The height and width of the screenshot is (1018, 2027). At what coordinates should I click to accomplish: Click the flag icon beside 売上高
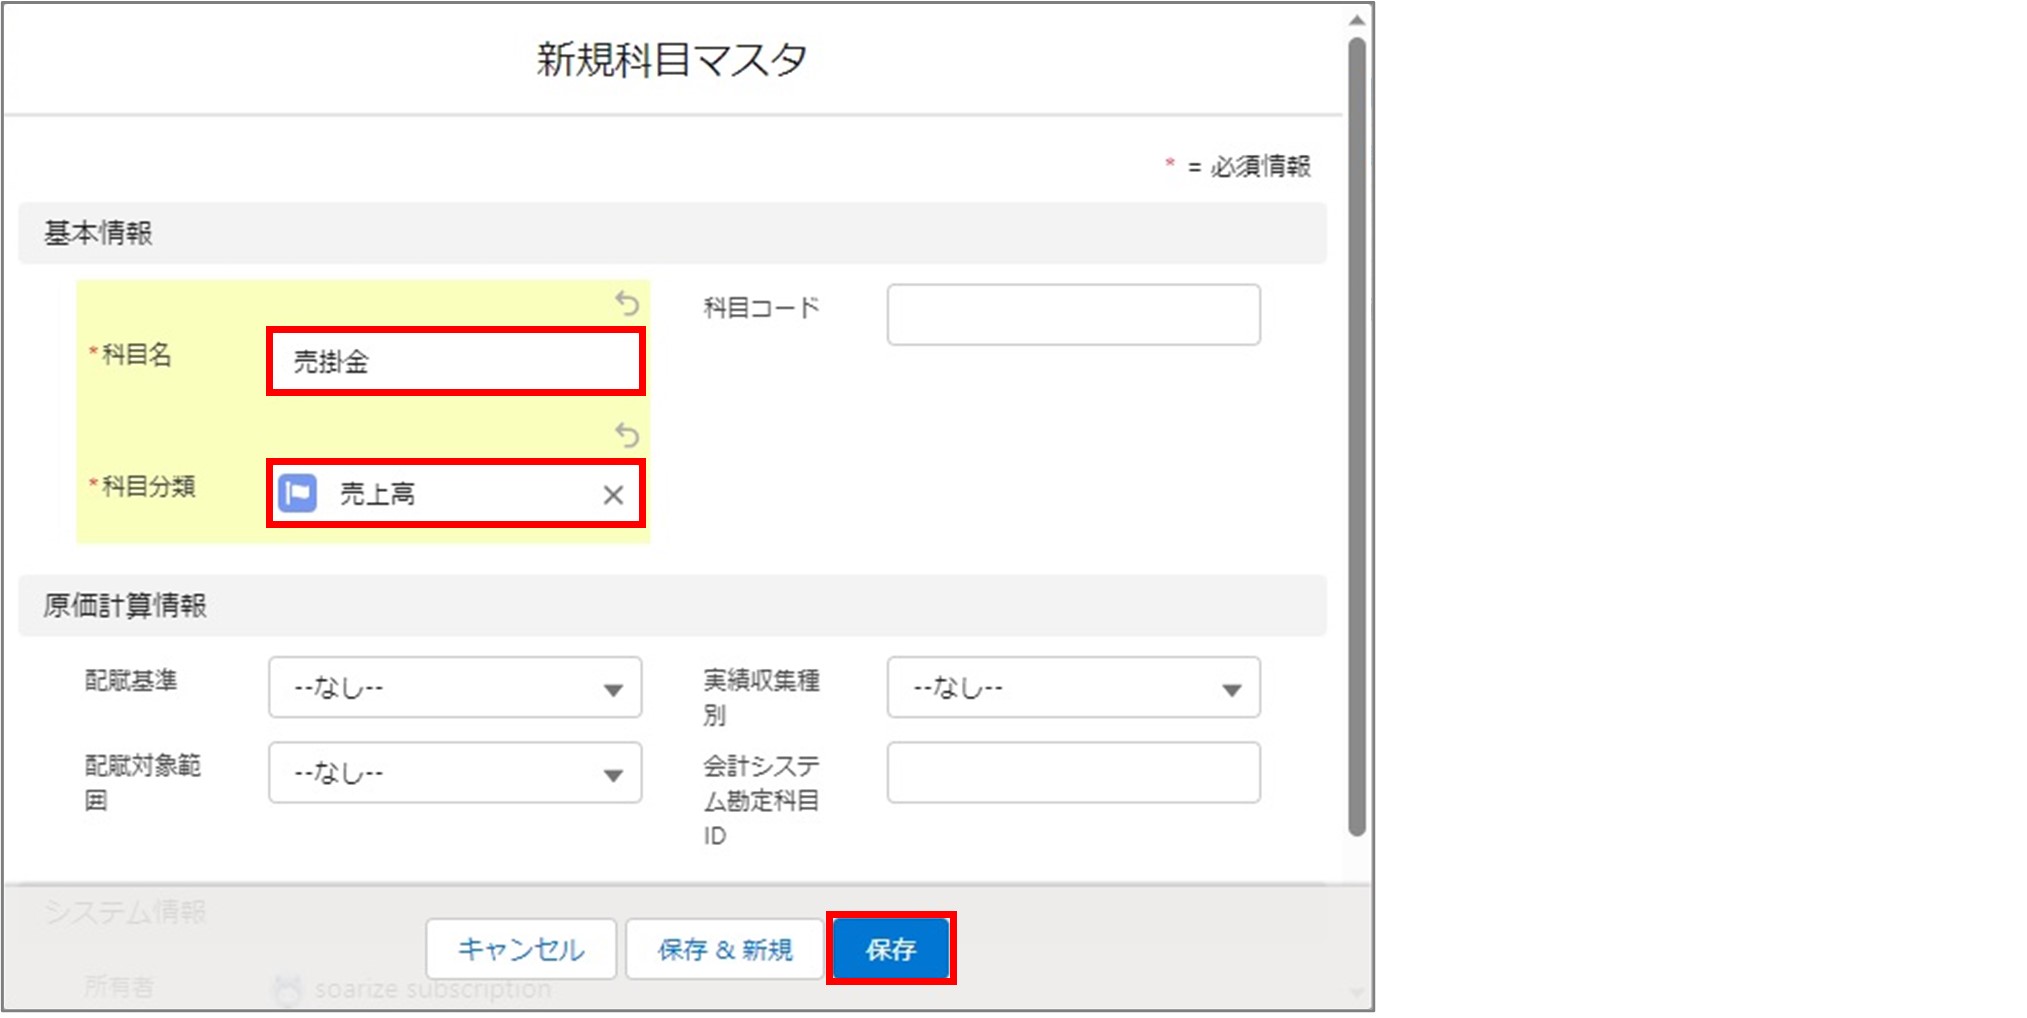(x=298, y=493)
